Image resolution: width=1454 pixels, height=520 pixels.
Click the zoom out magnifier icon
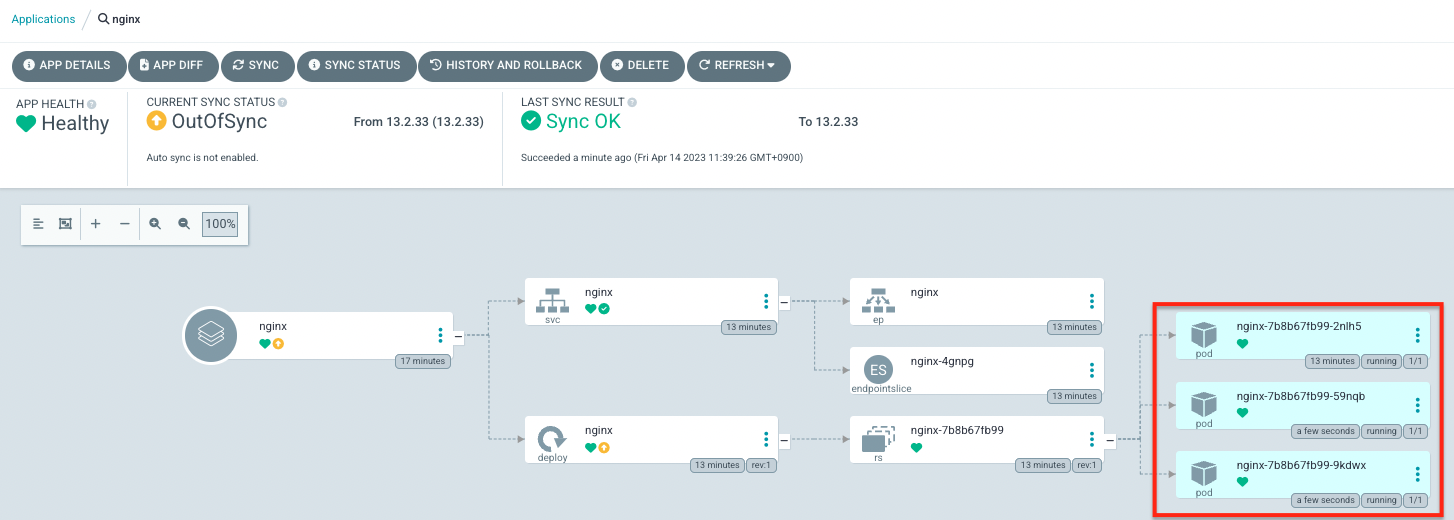184,224
